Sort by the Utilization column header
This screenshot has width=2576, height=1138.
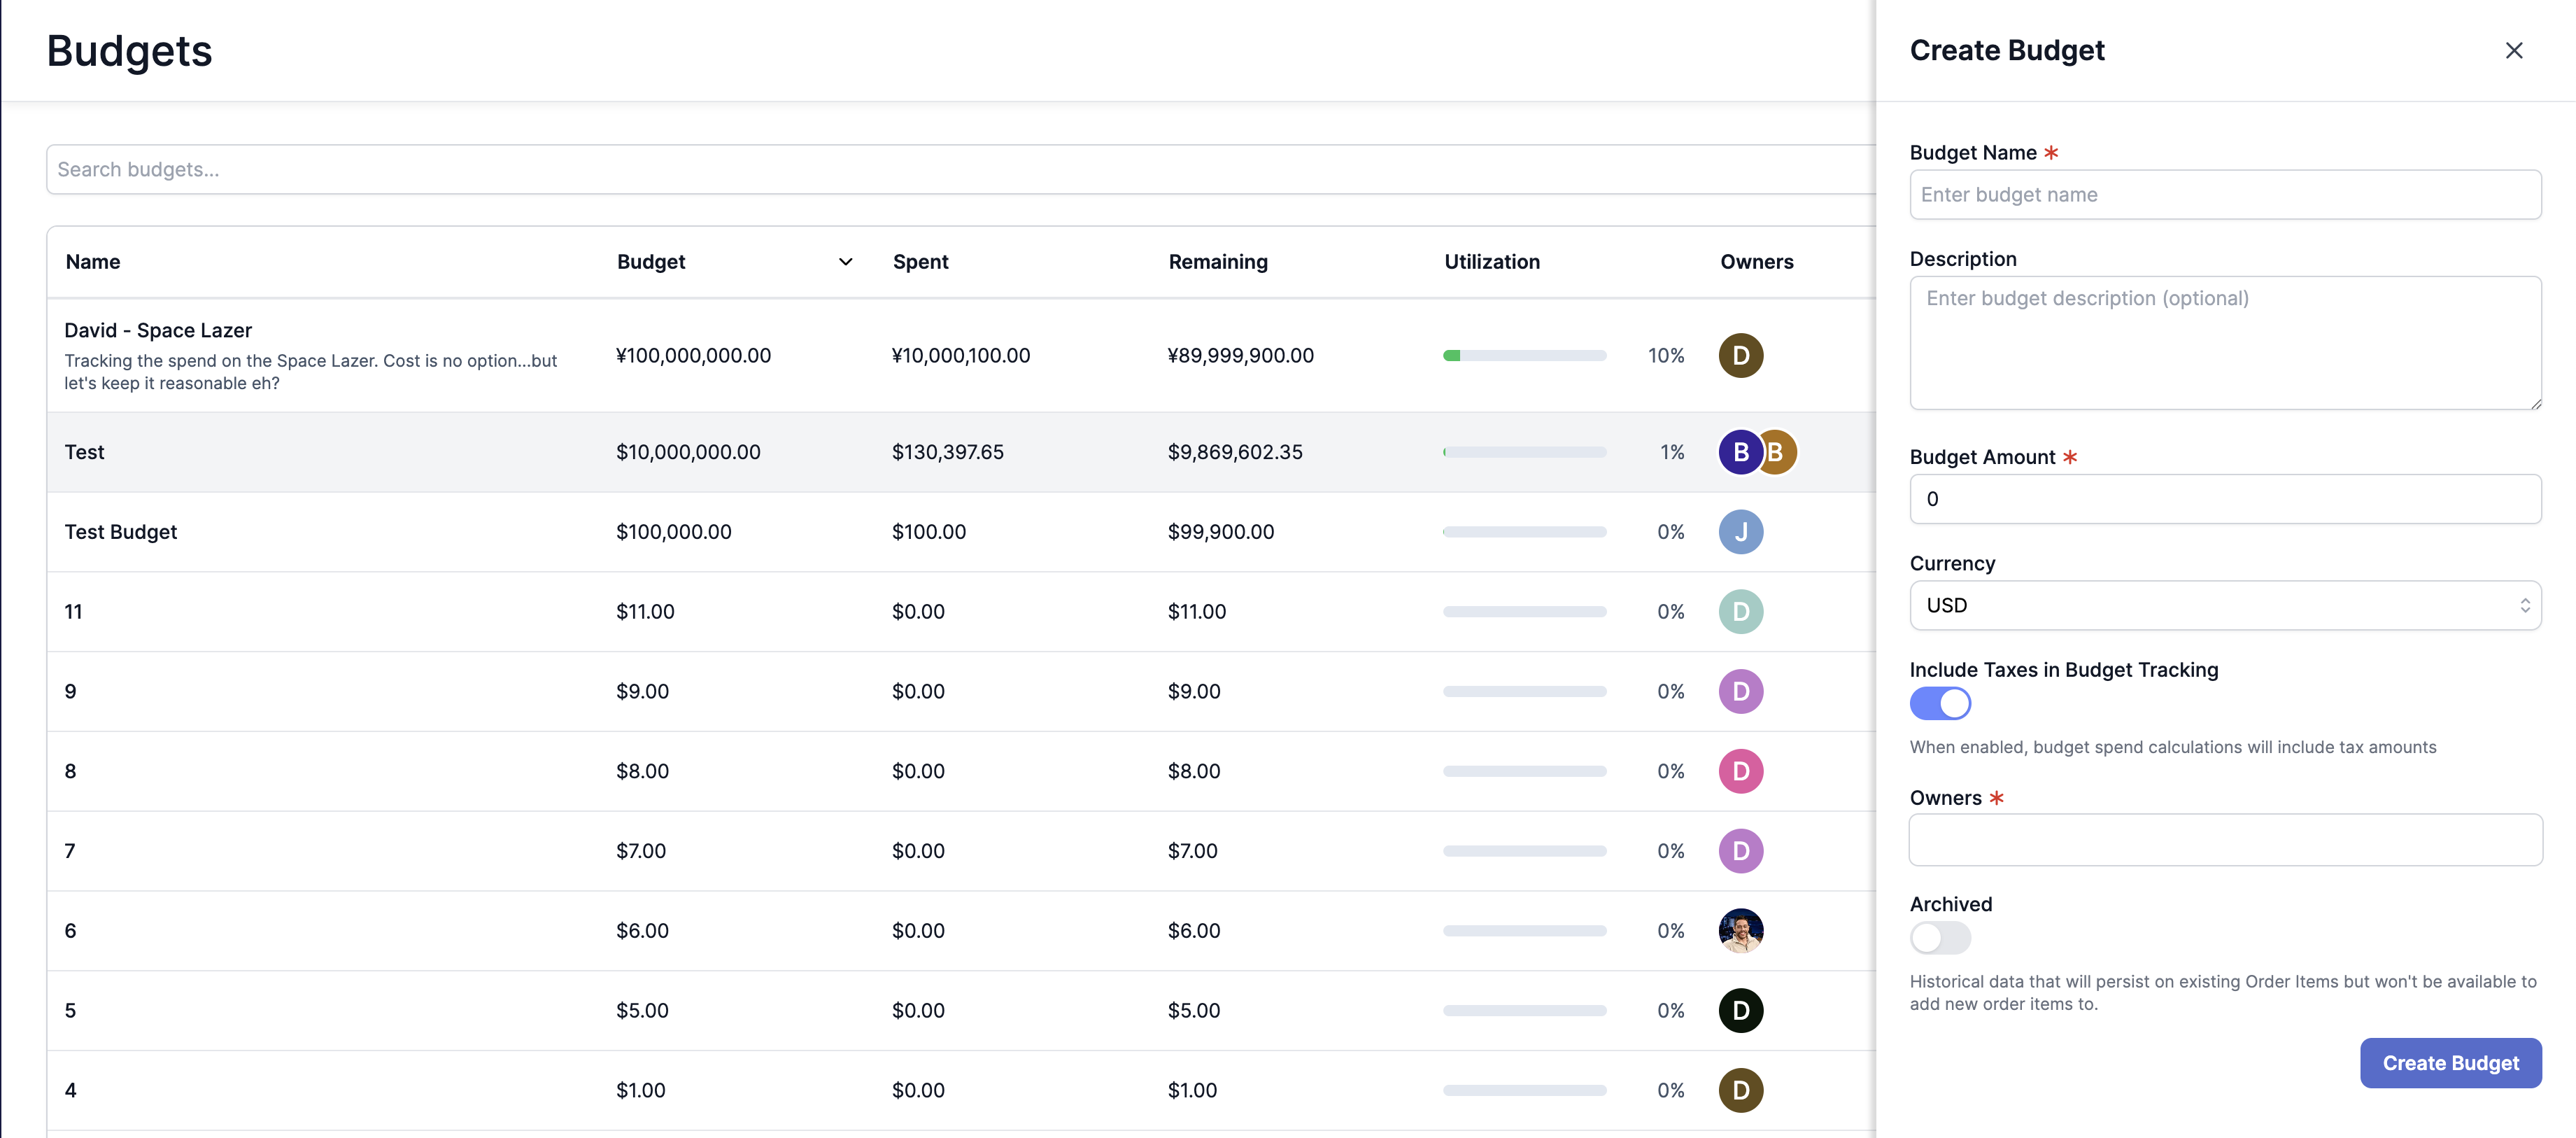(x=1491, y=262)
